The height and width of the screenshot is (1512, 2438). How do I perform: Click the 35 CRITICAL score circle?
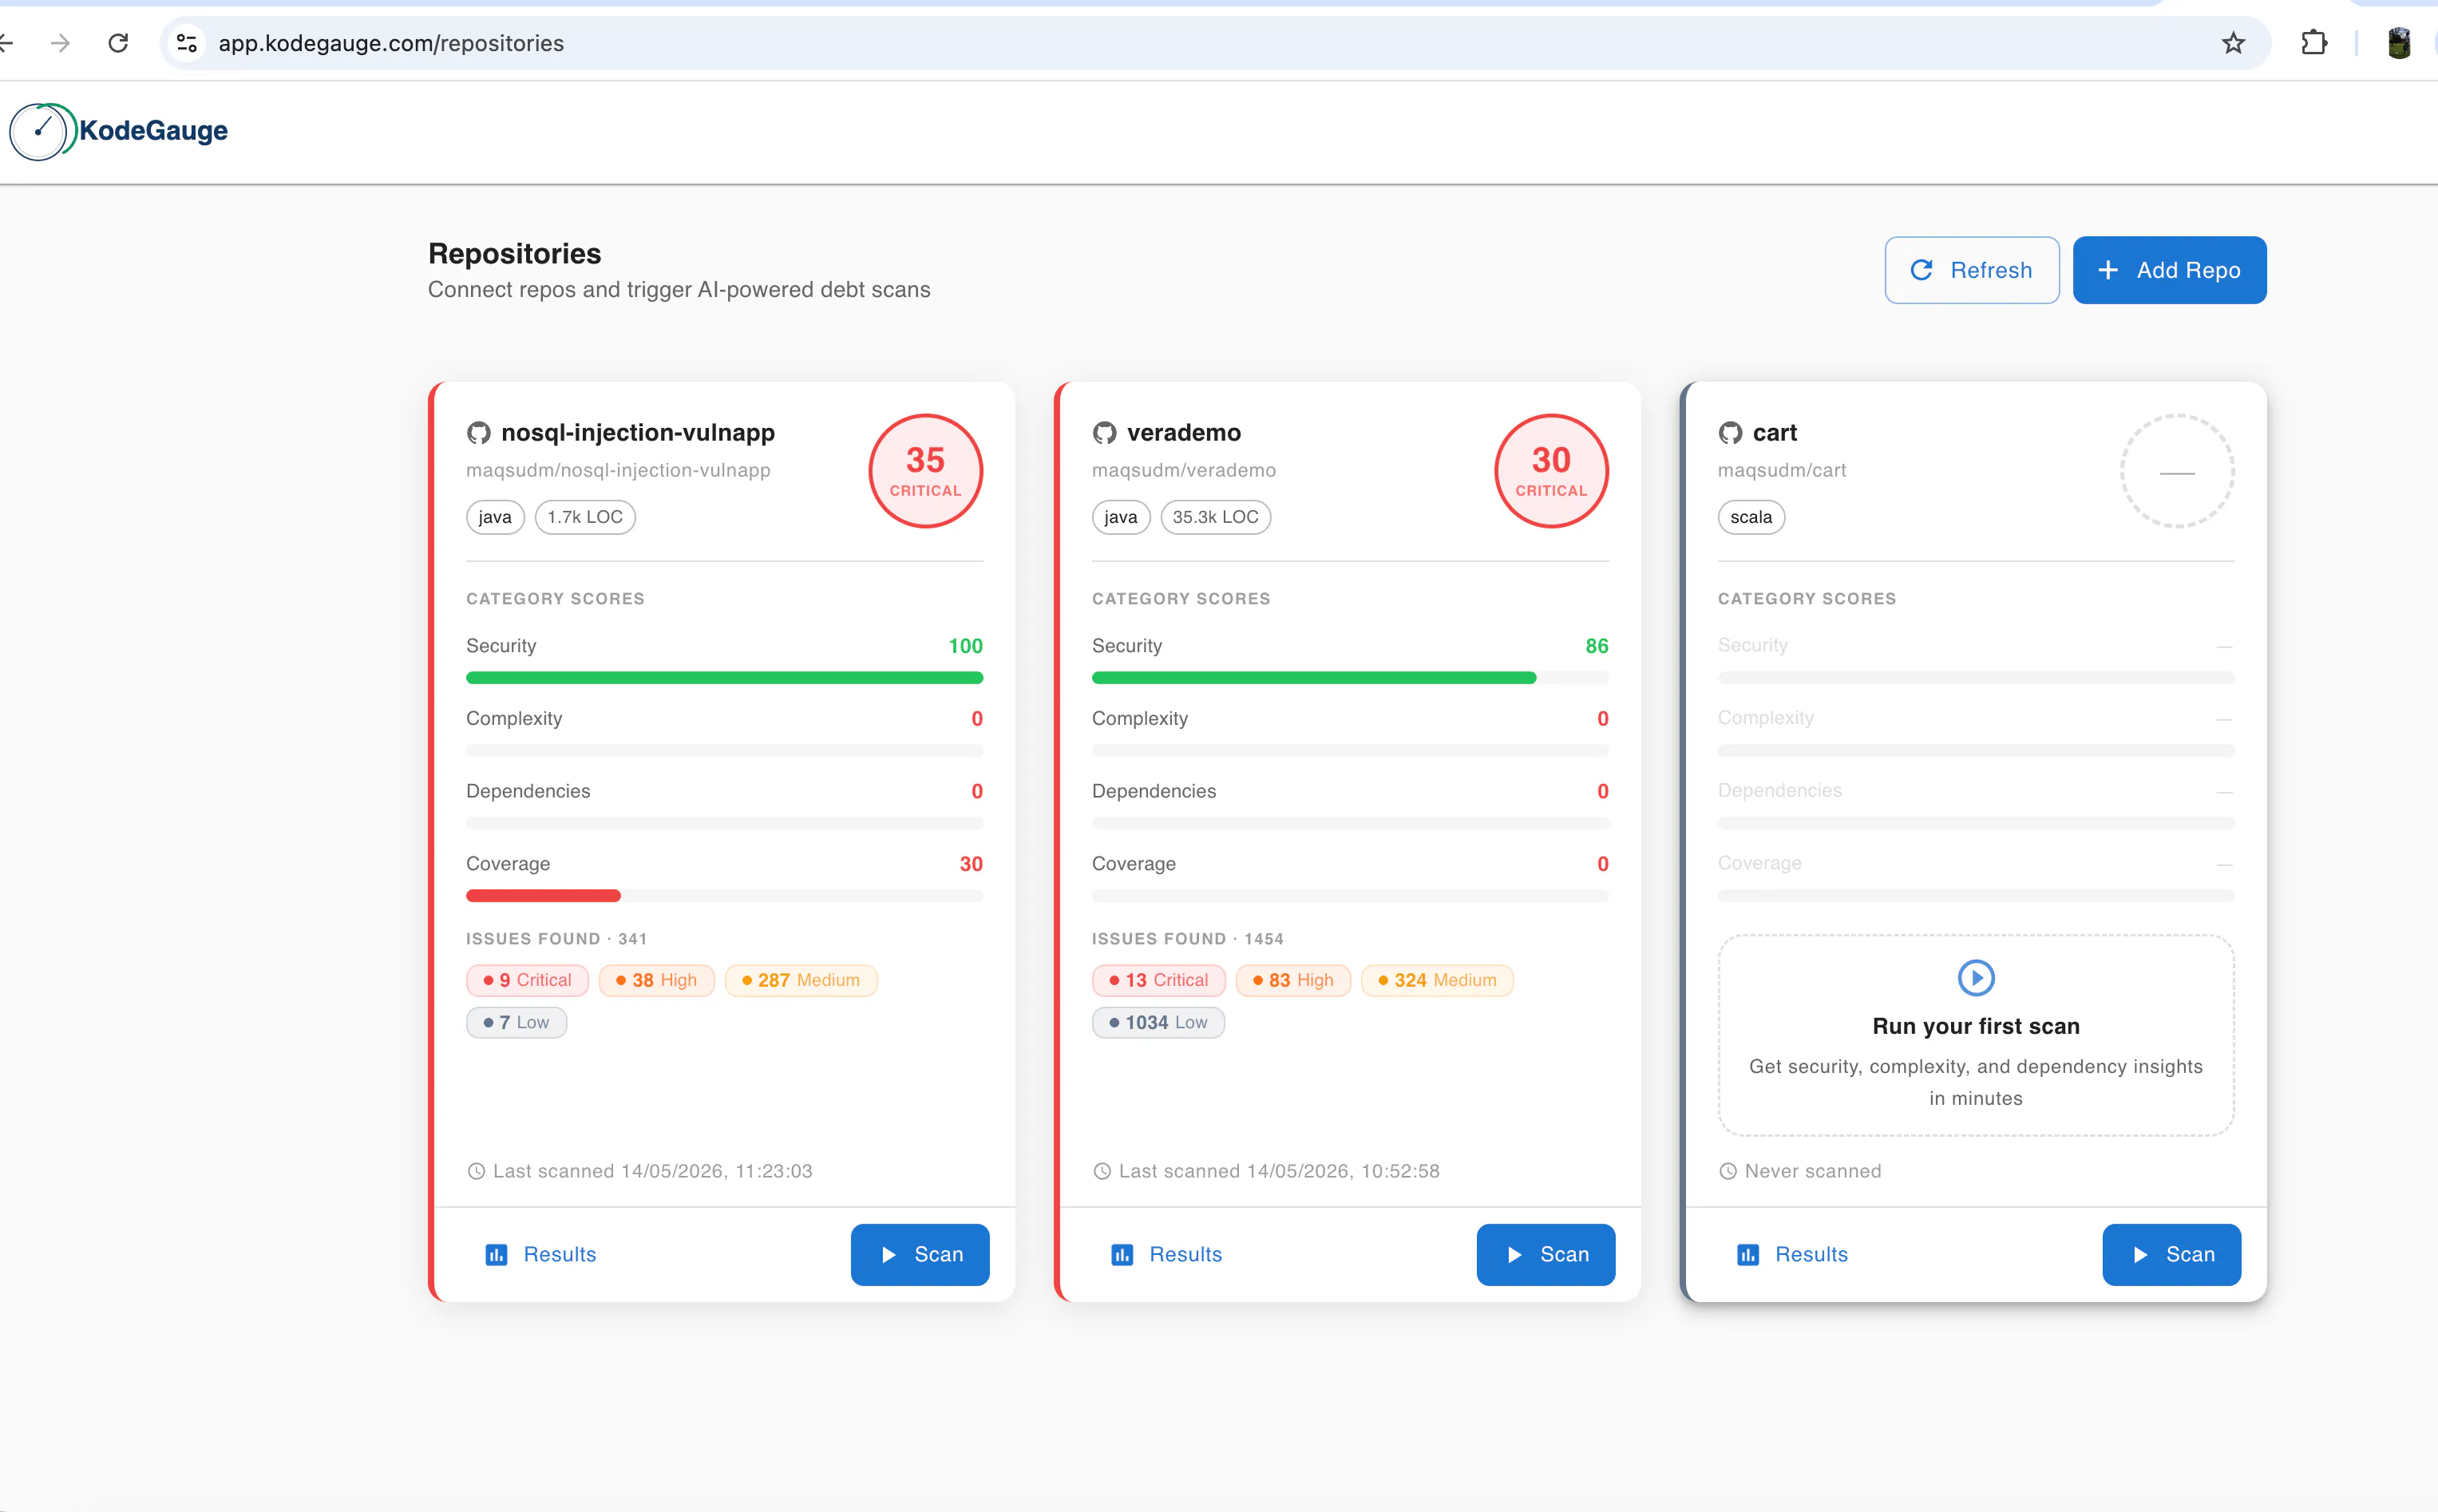[x=925, y=471]
